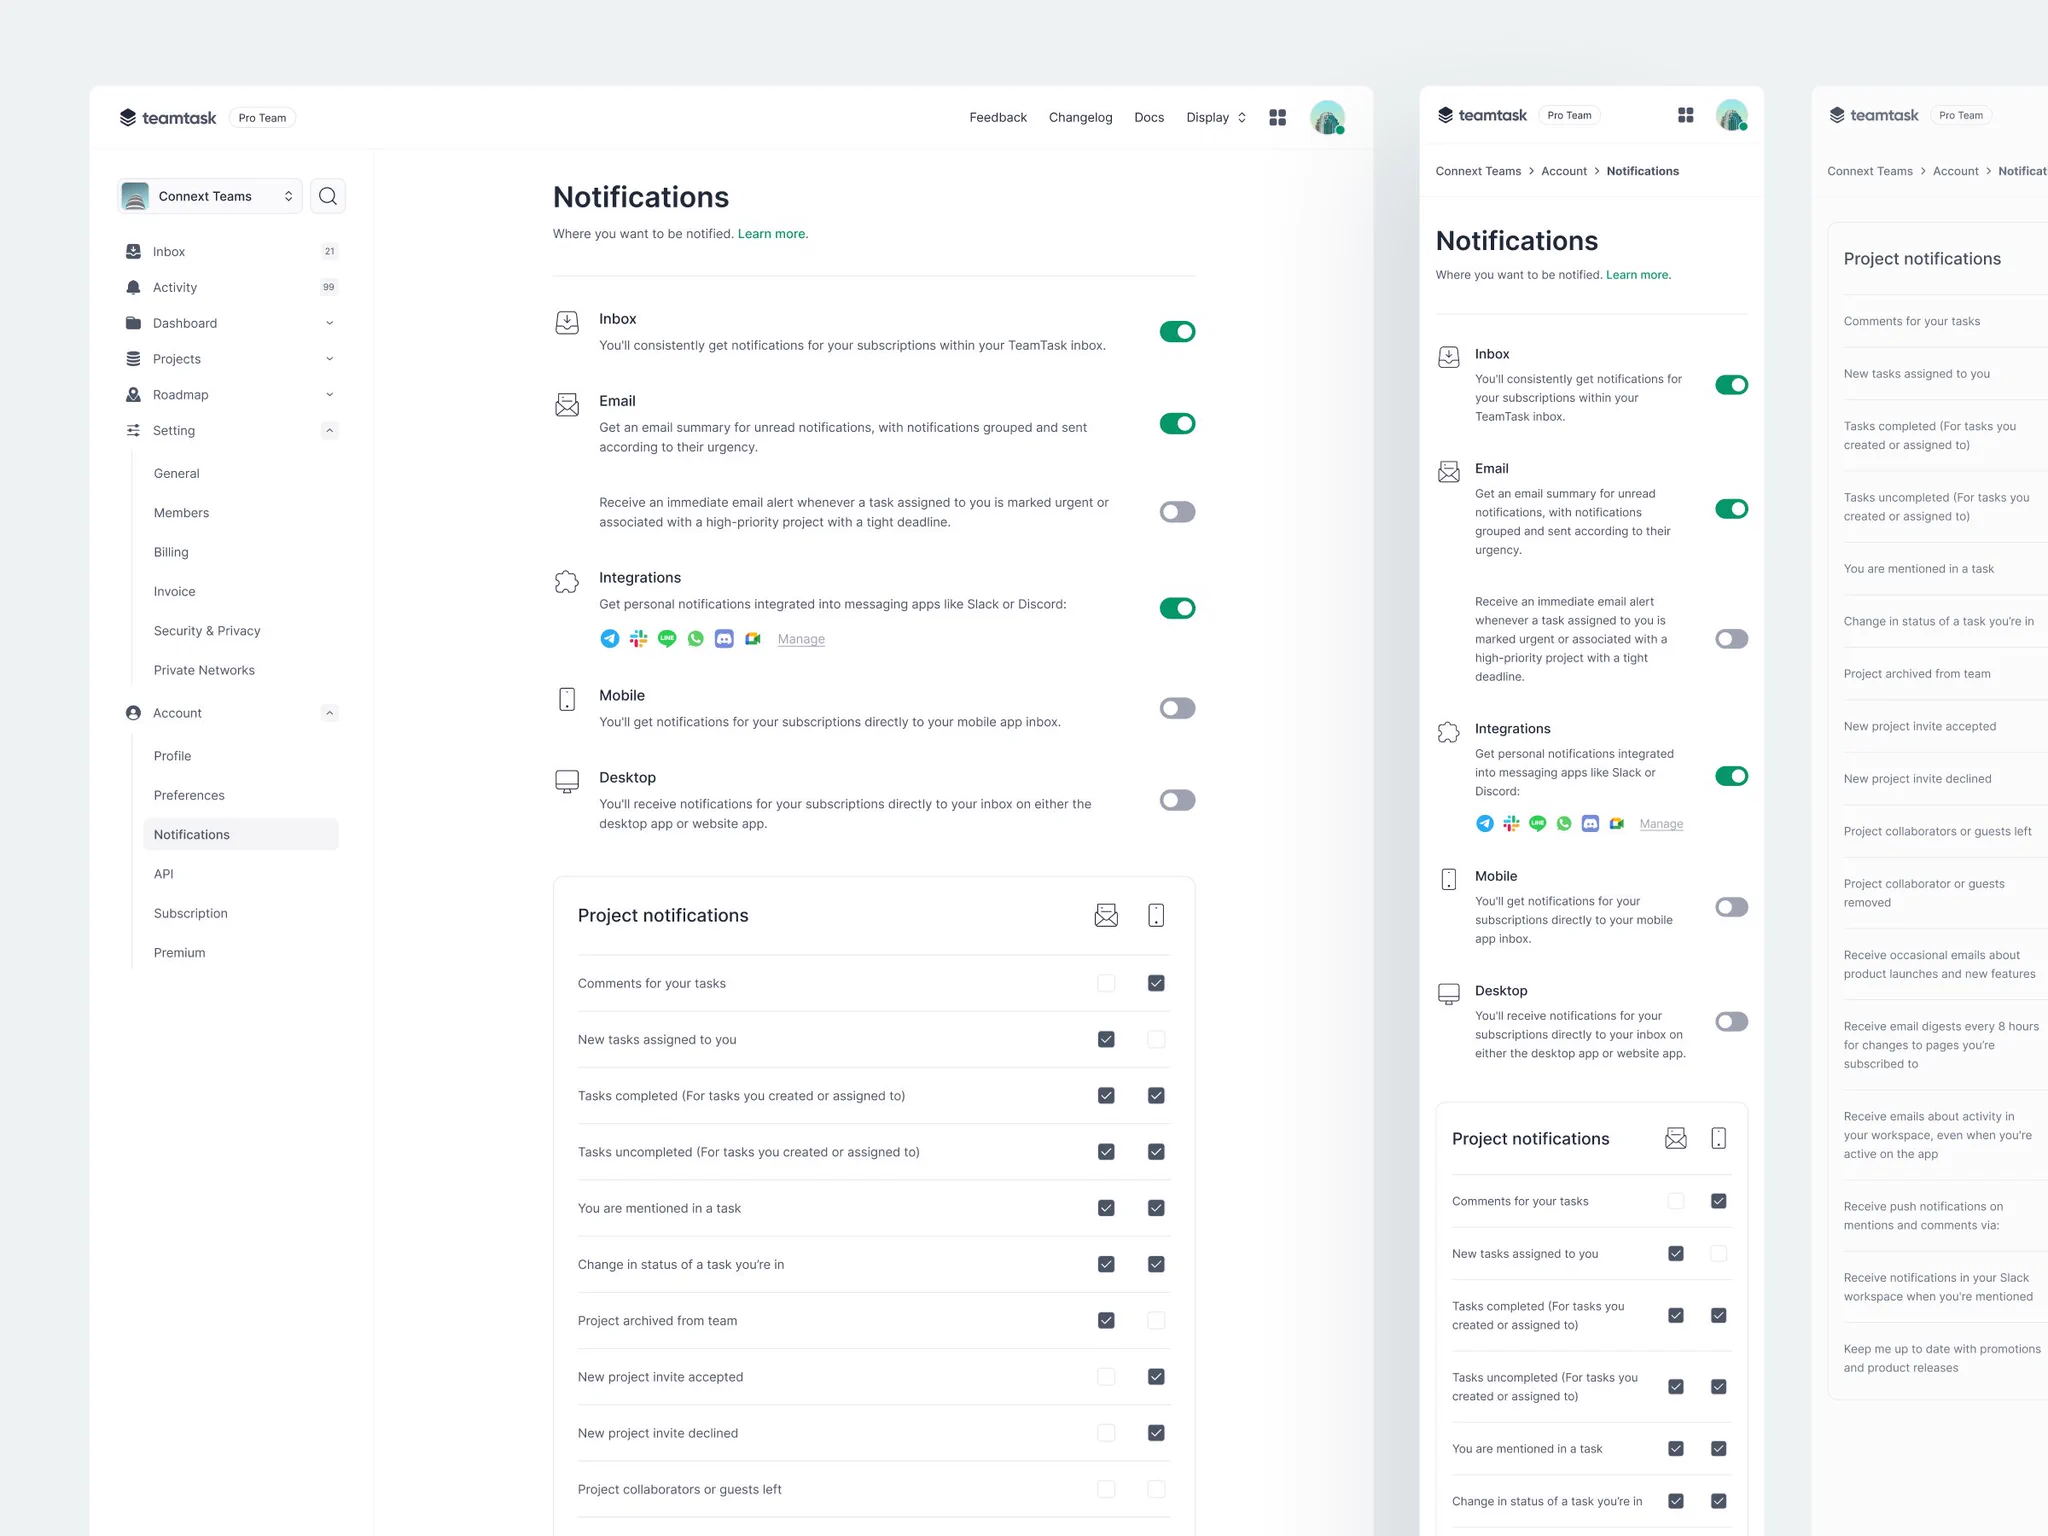This screenshot has width=2048, height=1536.
Task: Click the LINE icon in desktop Integrations row
Action: pos(667,638)
